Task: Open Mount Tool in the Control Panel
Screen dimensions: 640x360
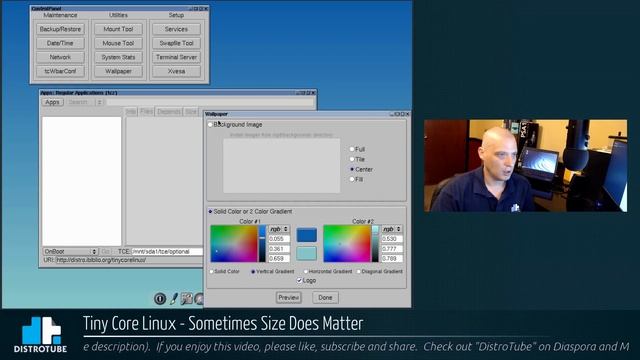Action: point(118,29)
